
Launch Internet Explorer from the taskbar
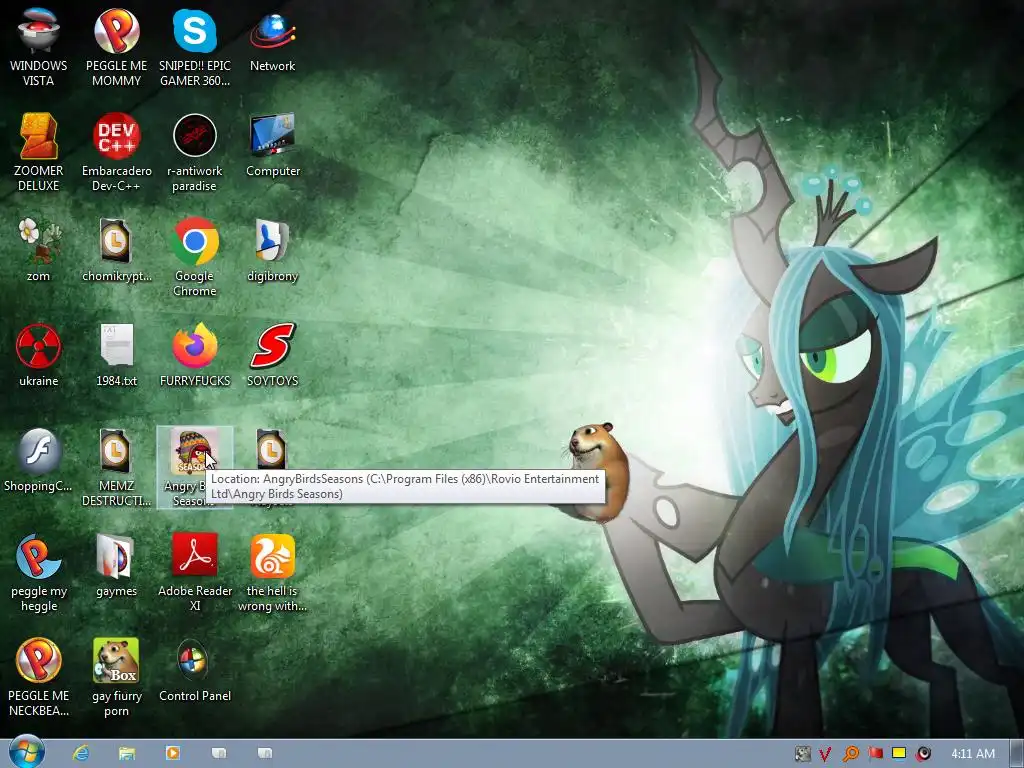[x=81, y=754]
